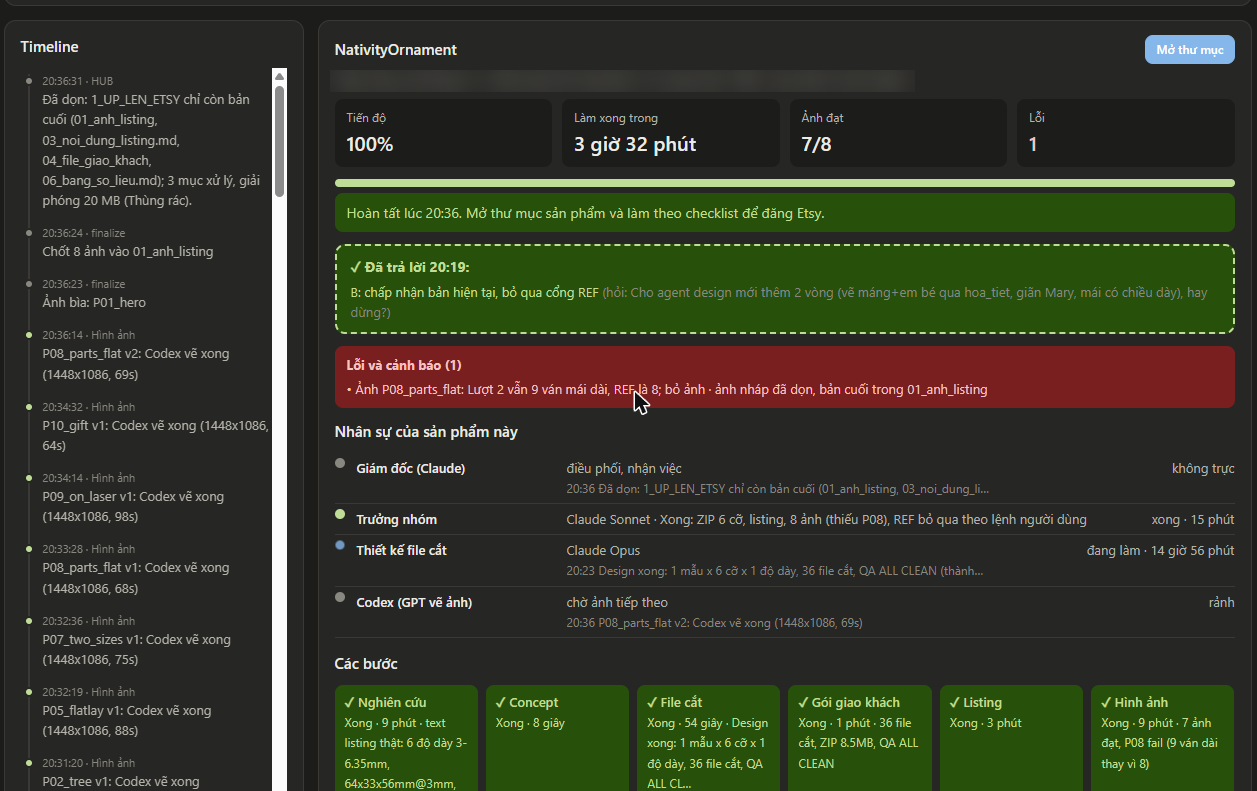This screenshot has height=791, width=1257.
Task: Click the đang làm · 14 giờ 56 phút text
Action: click(1160, 550)
